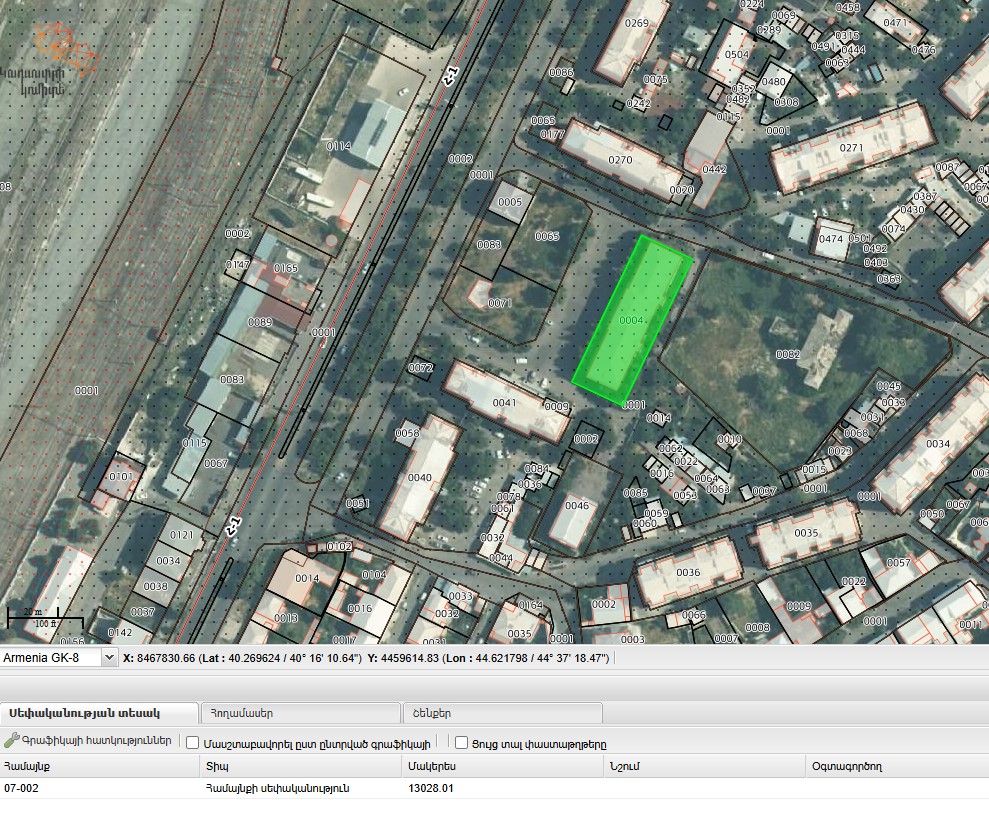The width and height of the screenshot is (989, 816).
Task: Click the wrench graphic properties icon
Action: (11, 740)
